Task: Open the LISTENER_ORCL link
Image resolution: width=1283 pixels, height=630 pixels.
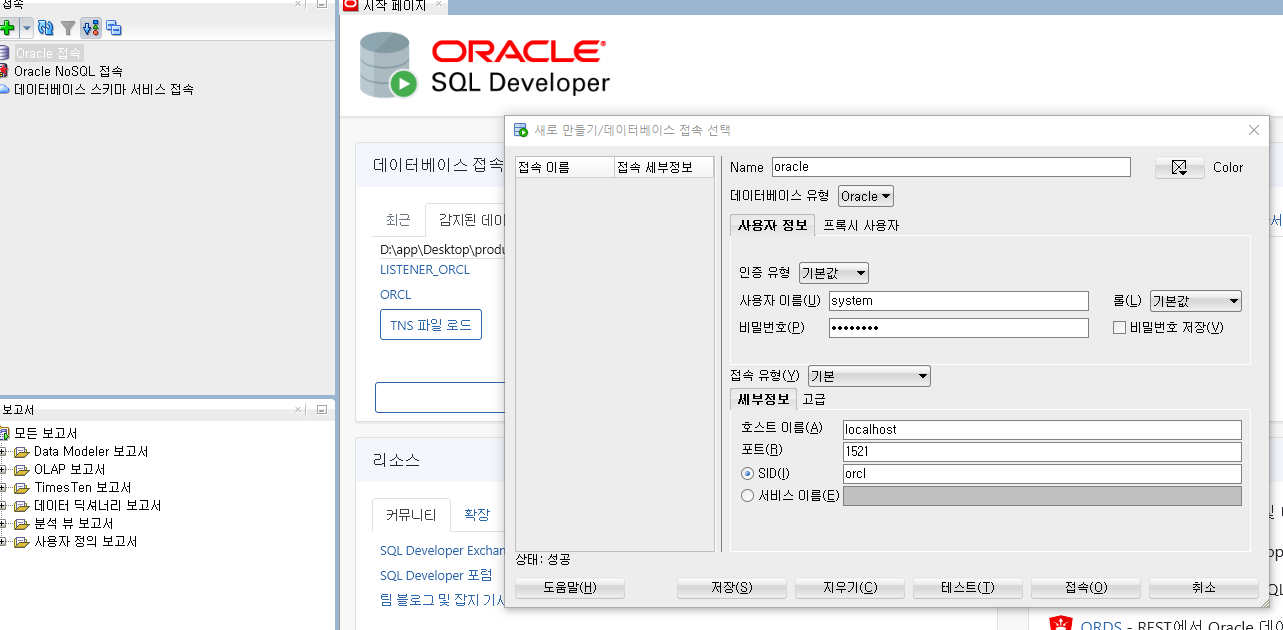Action: [x=425, y=270]
